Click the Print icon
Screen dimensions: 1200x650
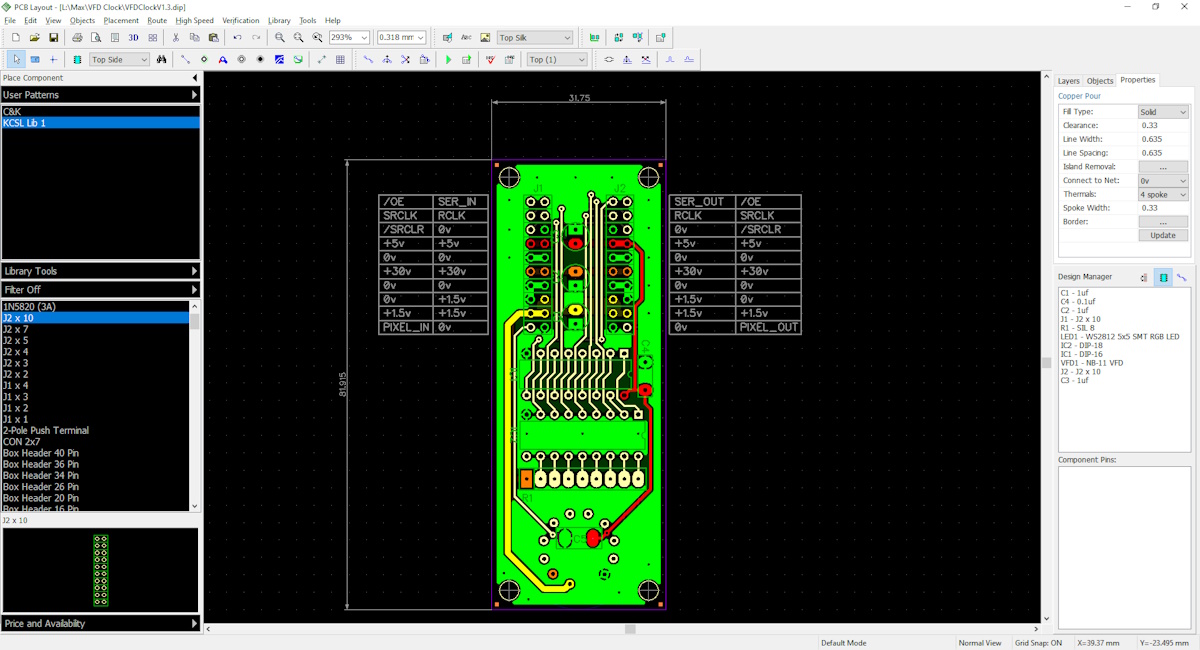point(77,38)
